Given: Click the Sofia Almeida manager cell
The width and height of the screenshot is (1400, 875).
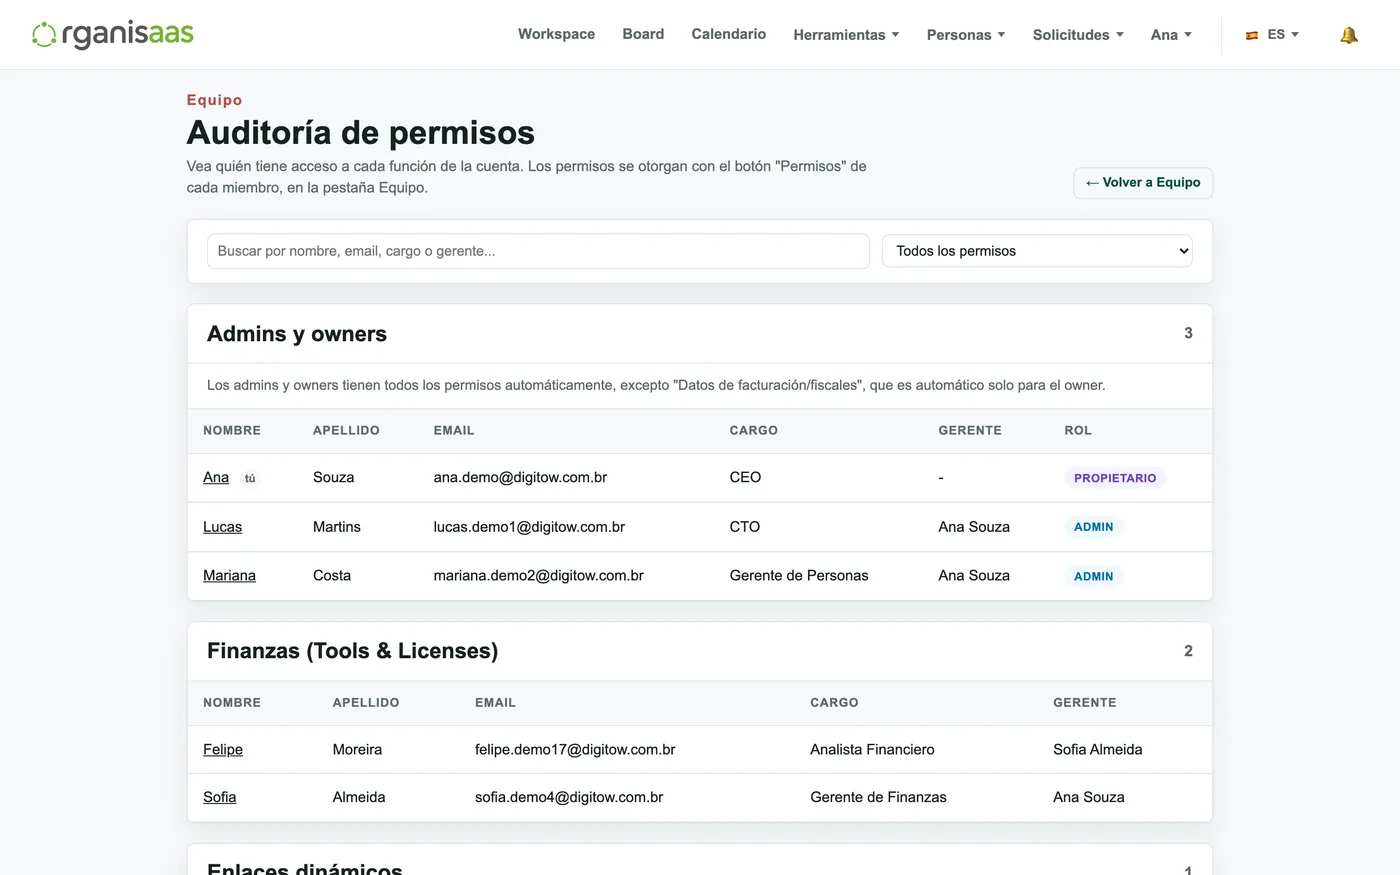Looking at the screenshot, I should 1097,750.
